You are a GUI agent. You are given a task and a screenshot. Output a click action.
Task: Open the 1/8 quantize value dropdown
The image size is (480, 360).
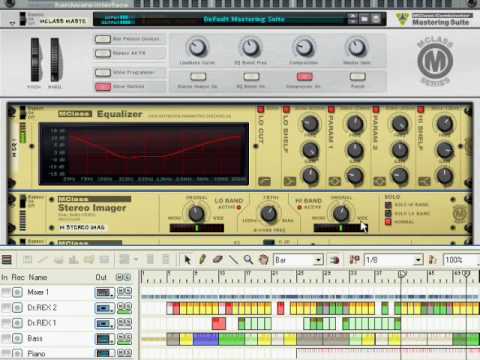click(x=394, y=260)
